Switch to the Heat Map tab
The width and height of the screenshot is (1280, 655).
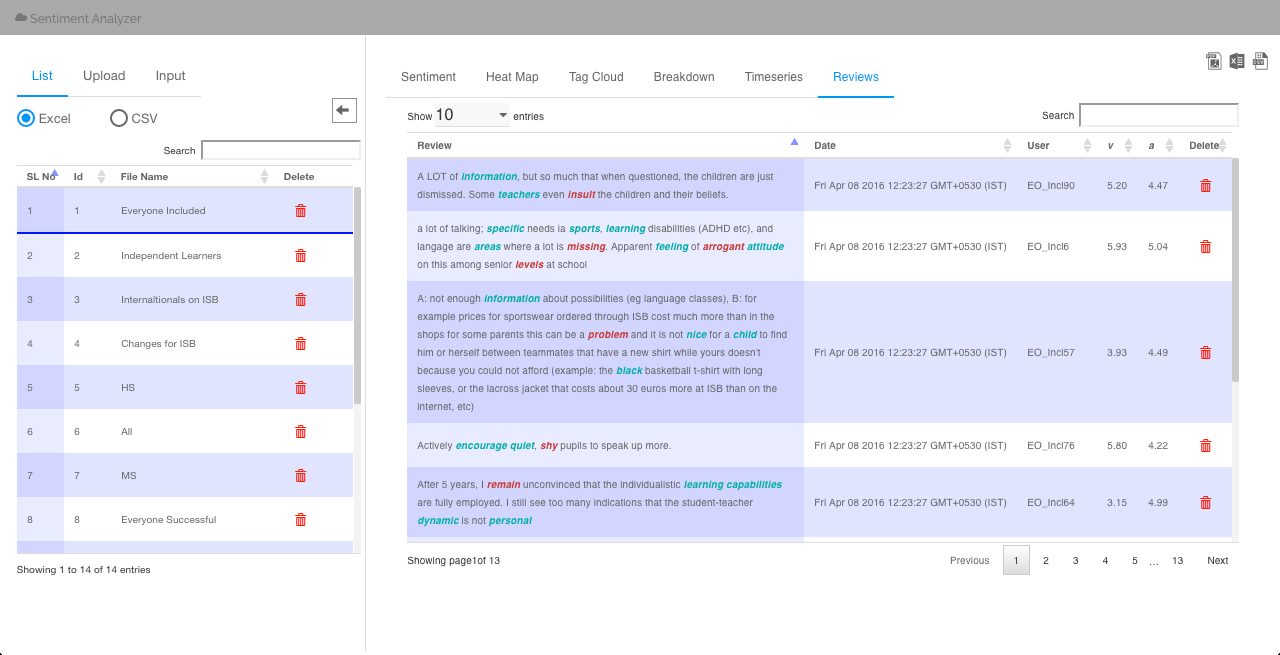(x=512, y=77)
